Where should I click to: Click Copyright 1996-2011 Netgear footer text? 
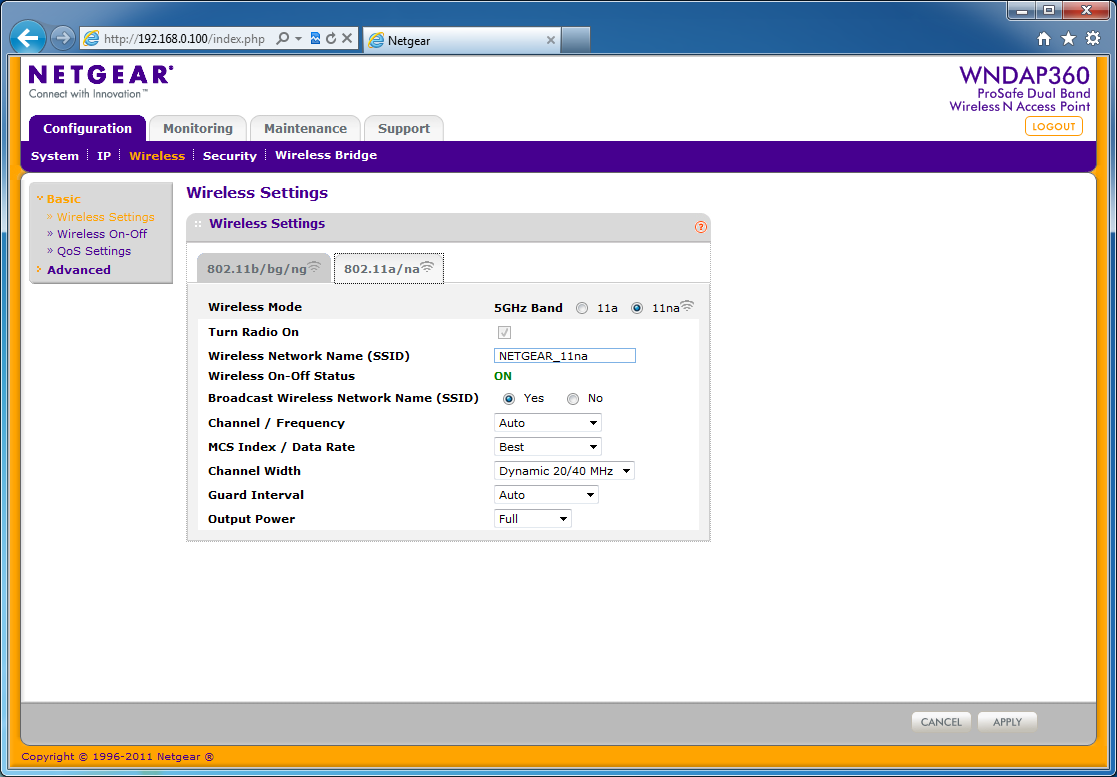[x=118, y=757]
